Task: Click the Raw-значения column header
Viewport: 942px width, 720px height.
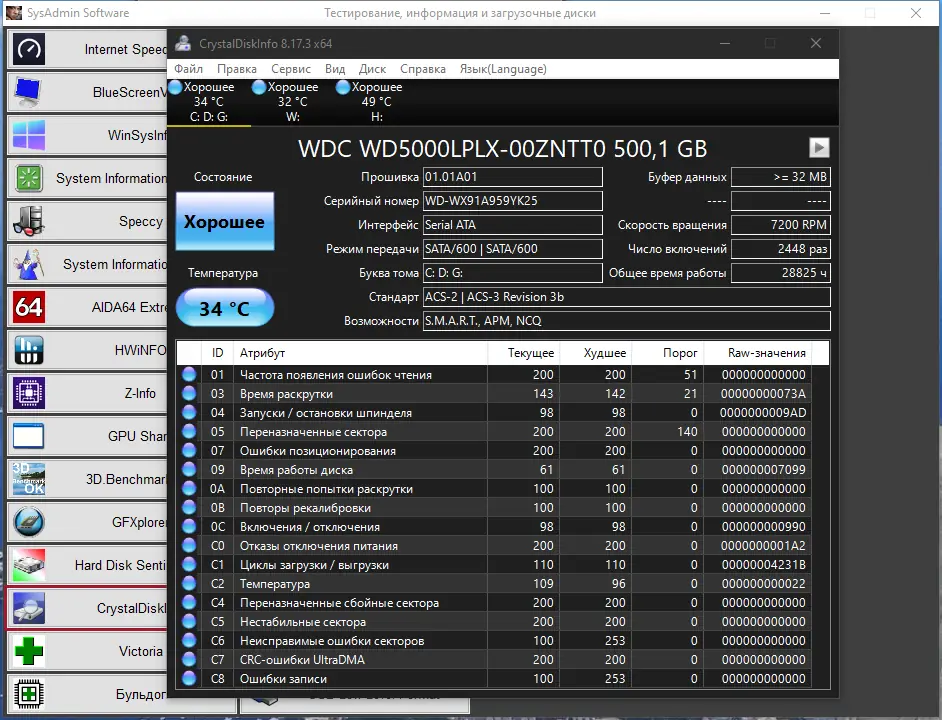Action: pos(767,353)
